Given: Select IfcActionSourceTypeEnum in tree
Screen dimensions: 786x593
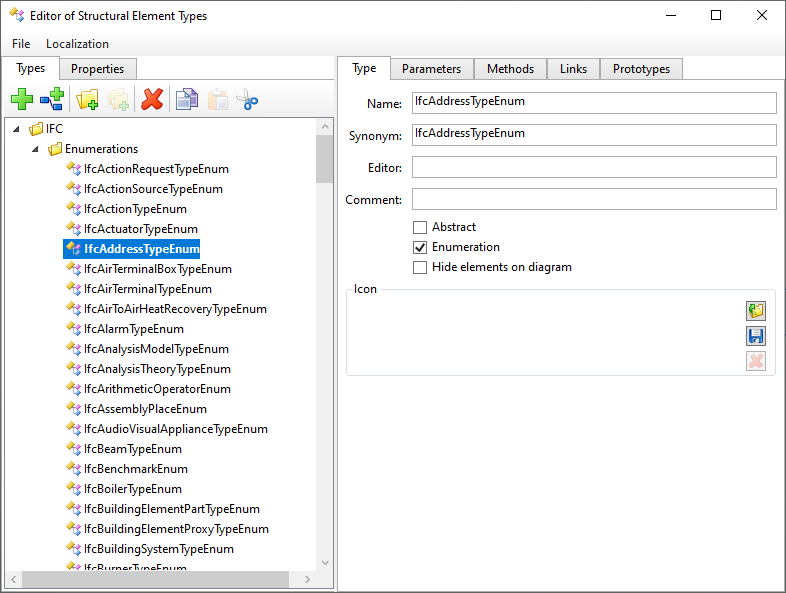Looking at the screenshot, I should click(x=153, y=189).
